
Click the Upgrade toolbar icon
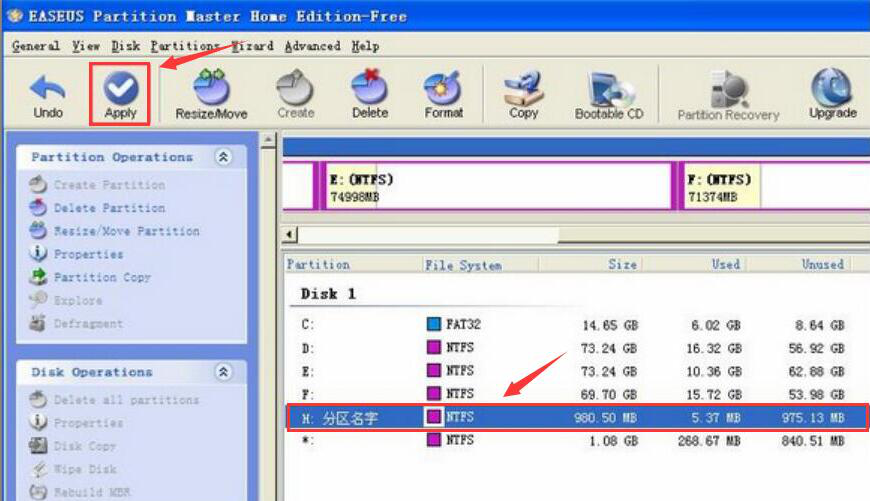pos(832,95)
